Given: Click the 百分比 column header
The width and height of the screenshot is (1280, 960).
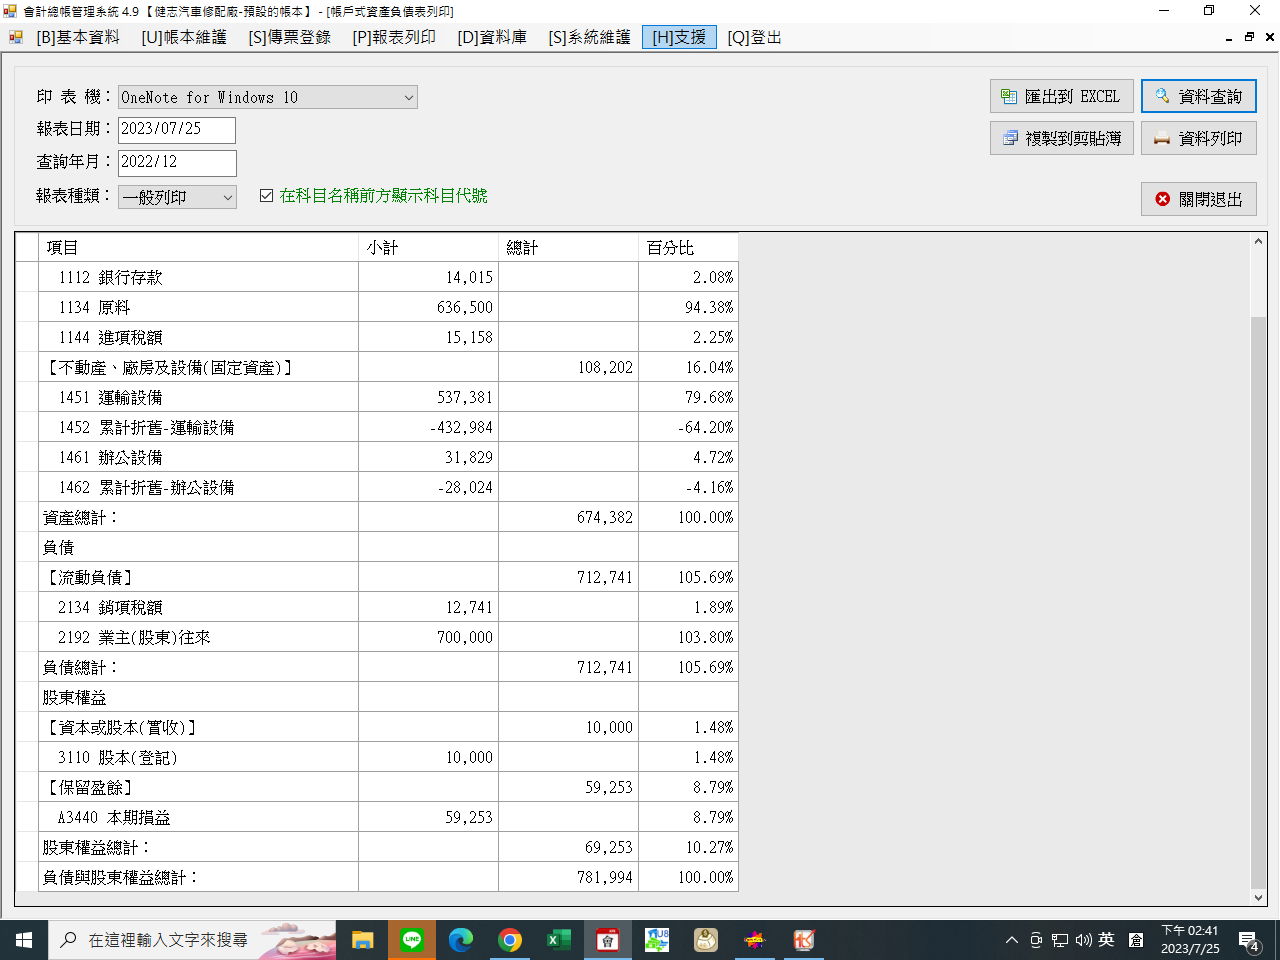Looking at the screenshot, I should [688, 247].
